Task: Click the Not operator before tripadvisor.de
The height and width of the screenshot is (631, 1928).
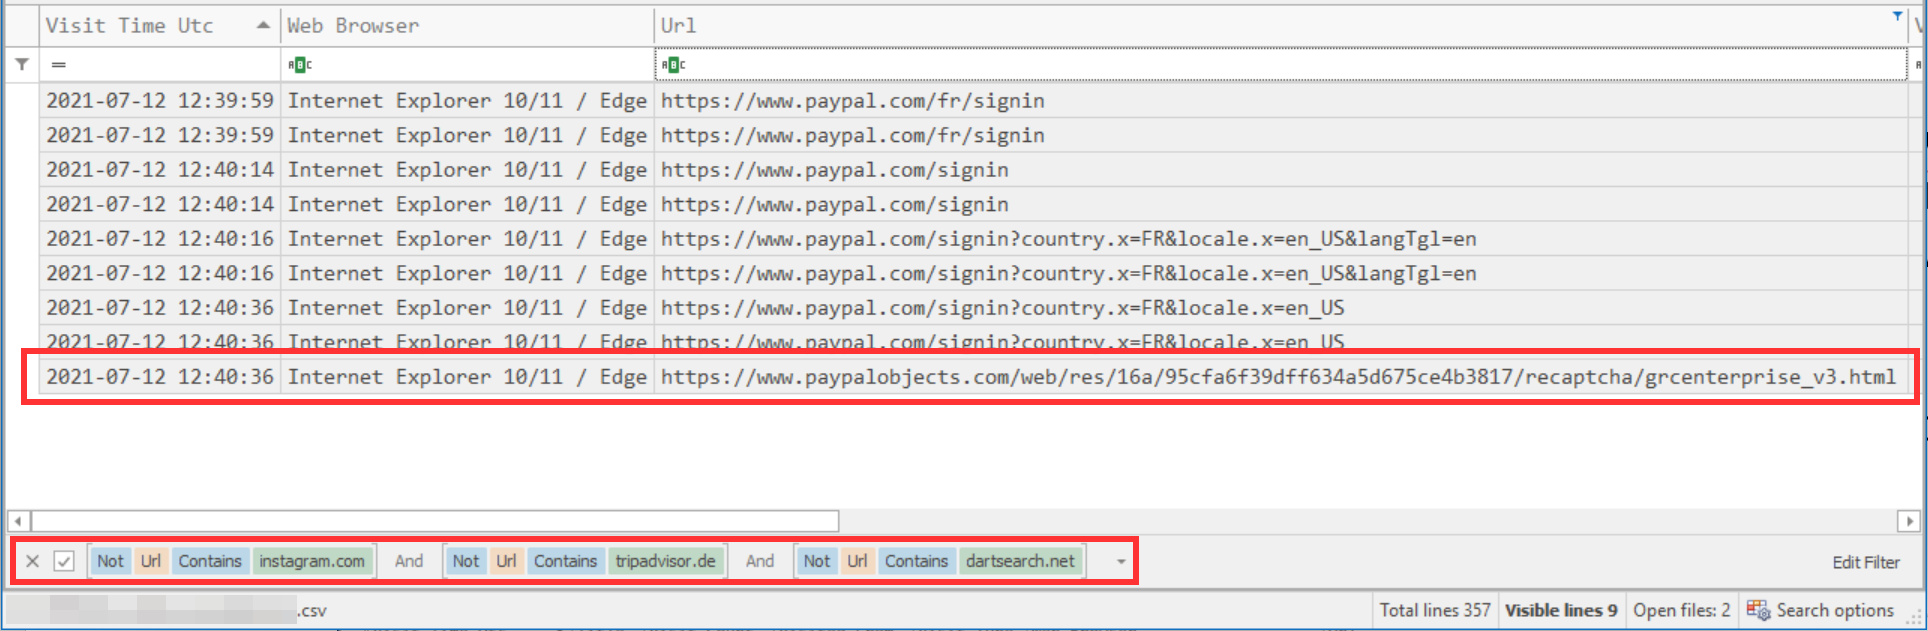Action: coord(466,561)
